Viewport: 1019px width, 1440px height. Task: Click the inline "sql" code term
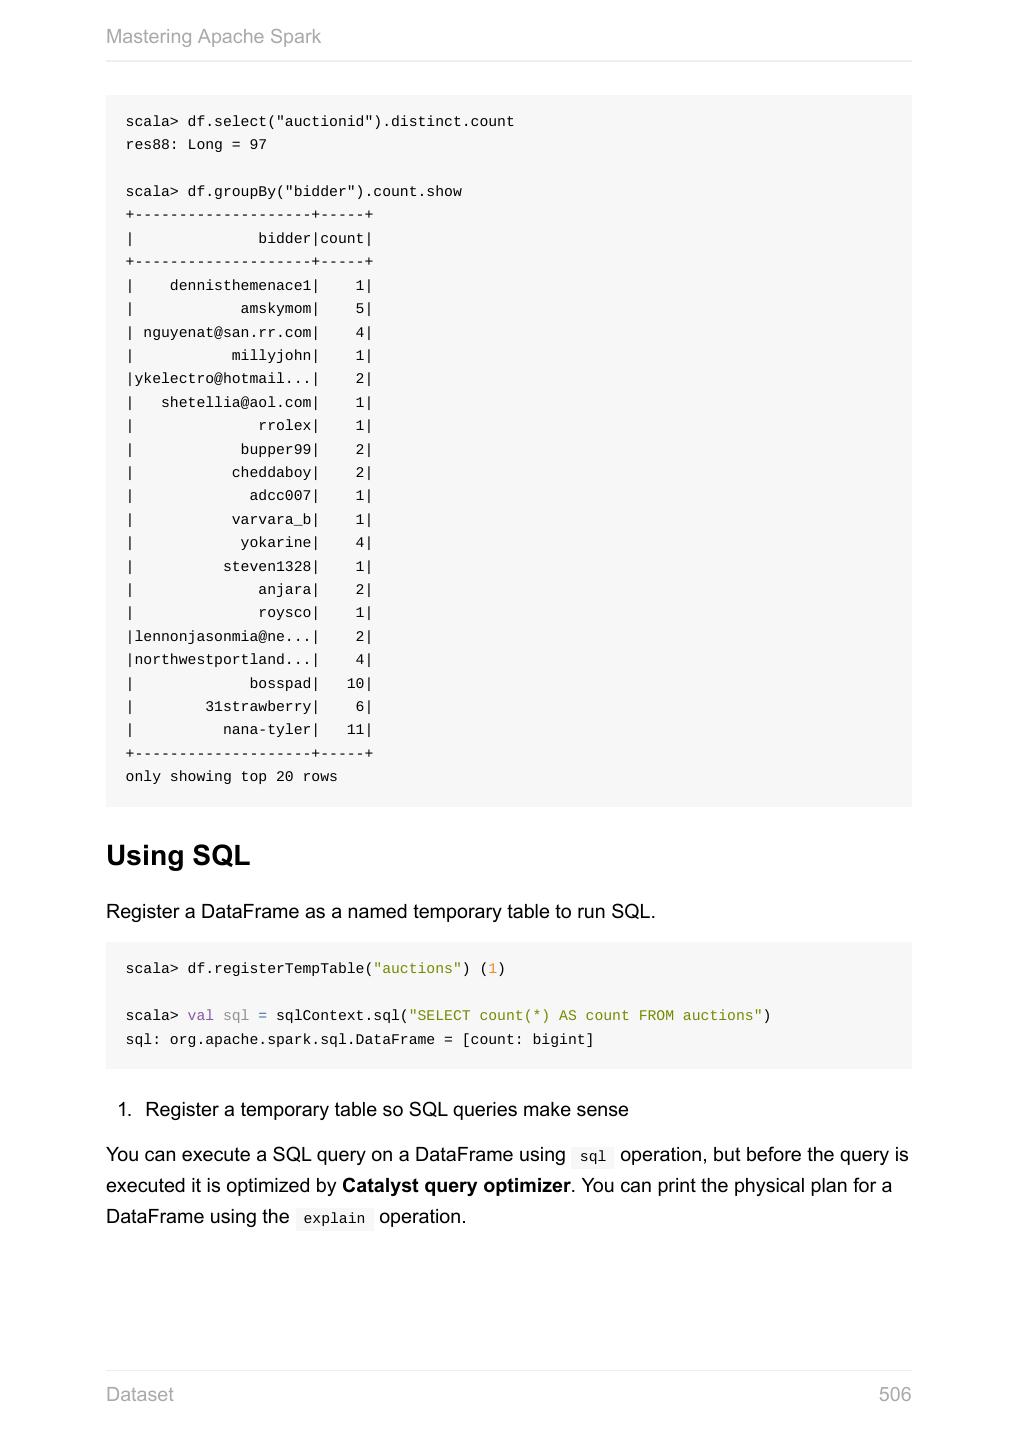point(592,1156)
